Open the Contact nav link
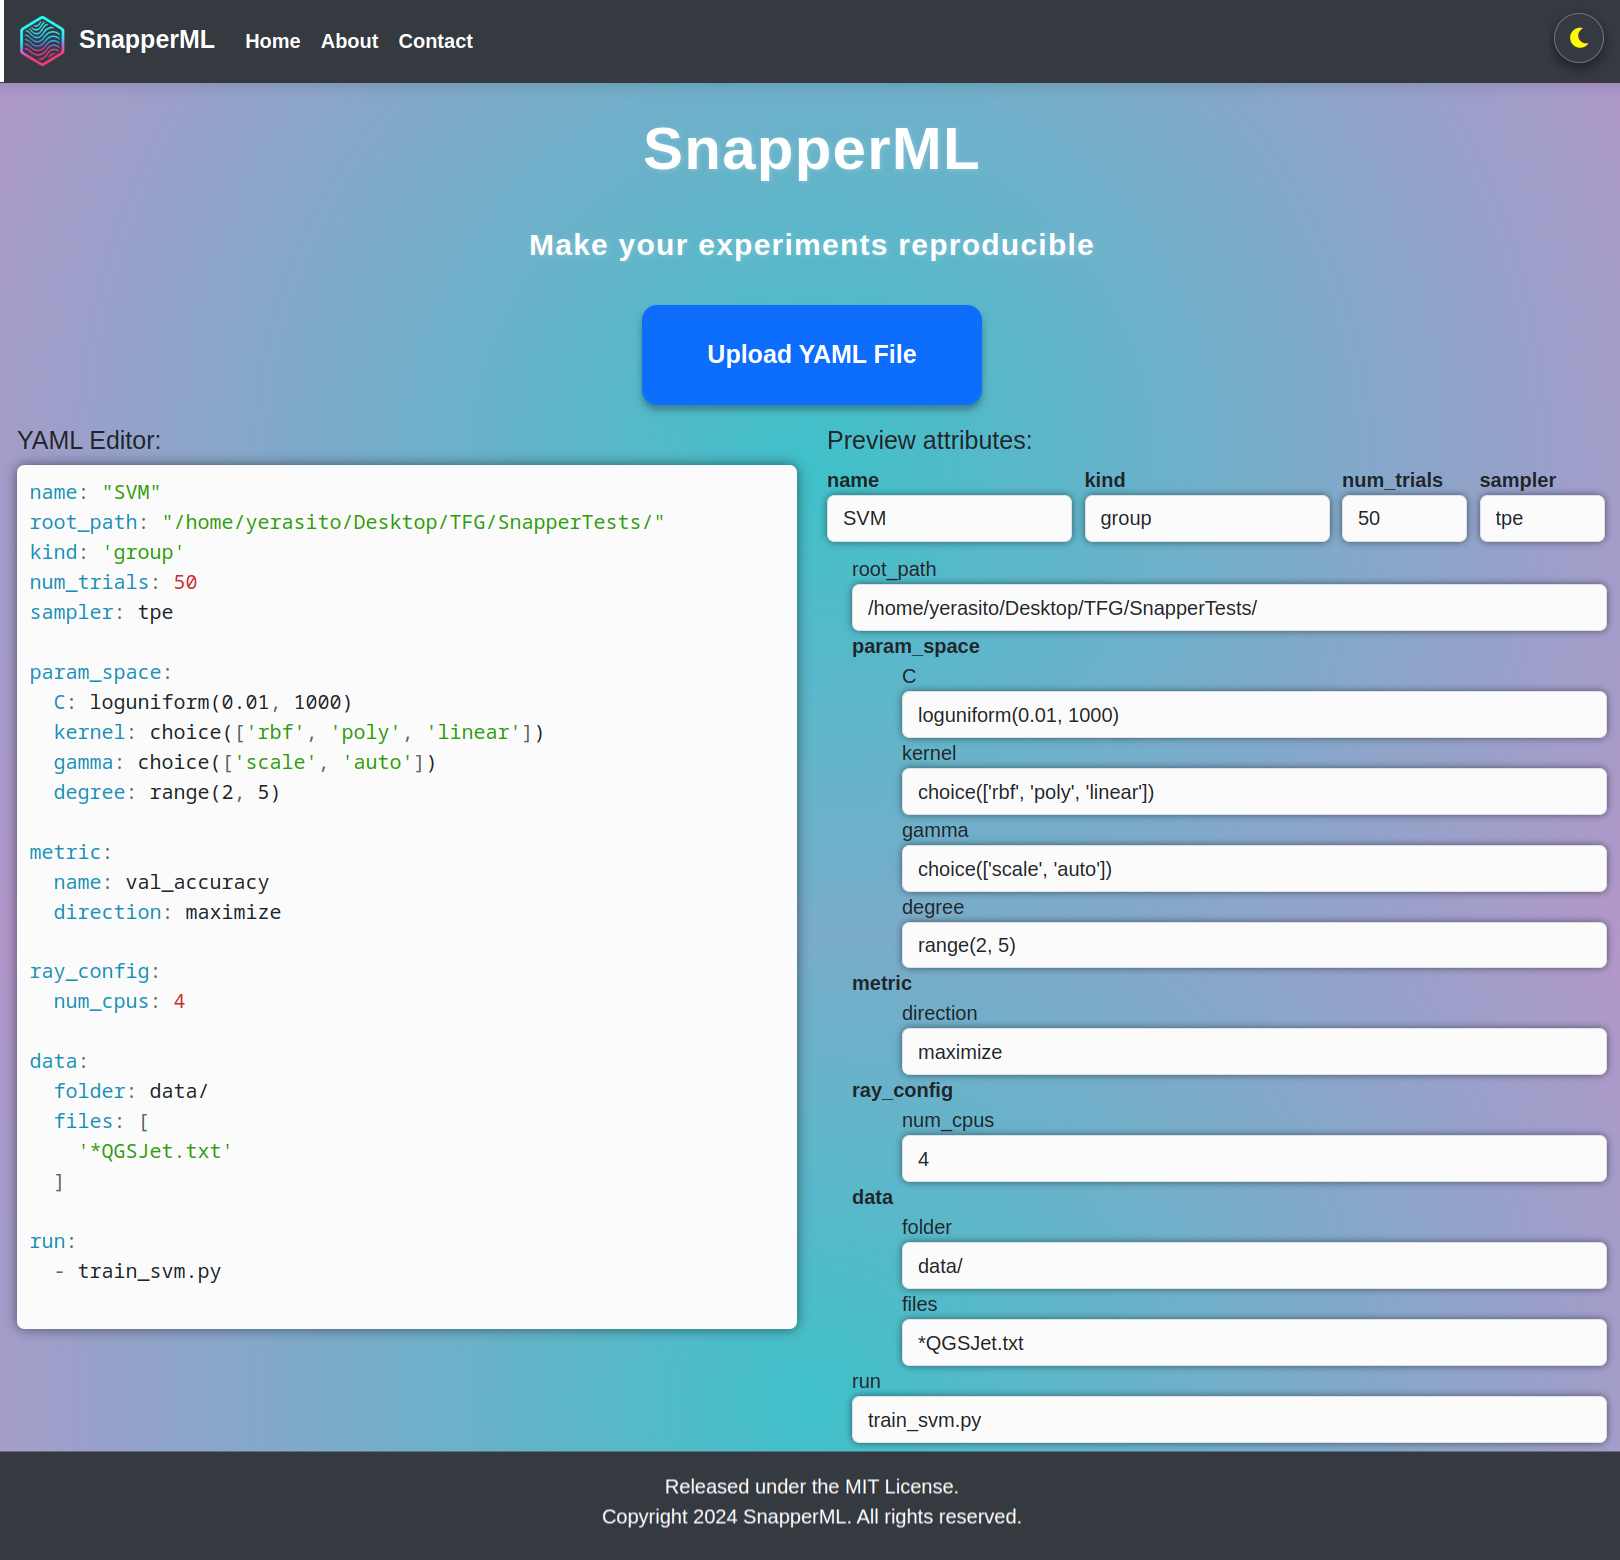This screenshot has height=1560, width=1620. 435,41
